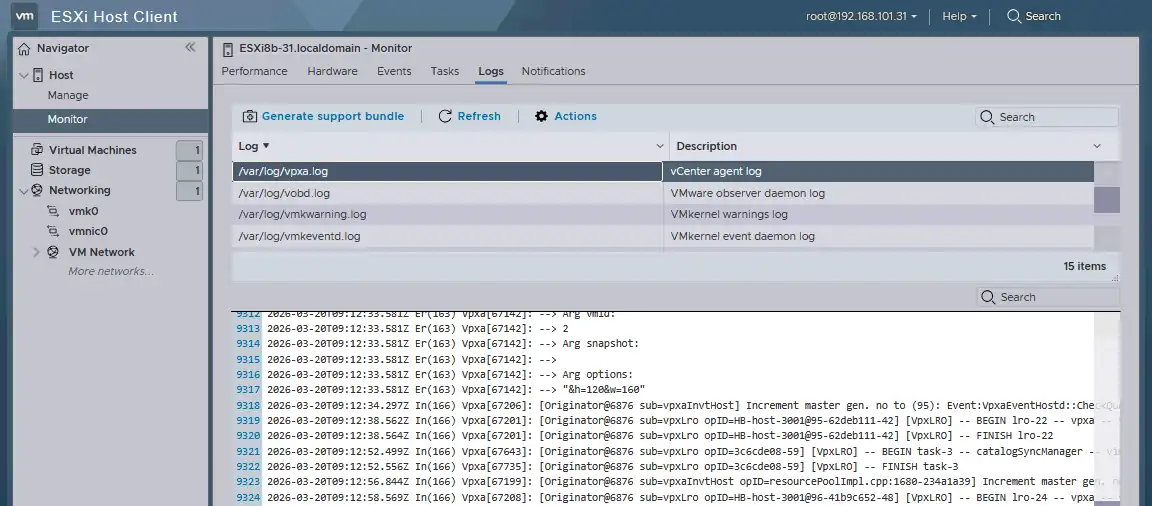Switch to the Hardware tab
Image resolution: width=1152 pixels, height=506 pixels.
(332, 71)
